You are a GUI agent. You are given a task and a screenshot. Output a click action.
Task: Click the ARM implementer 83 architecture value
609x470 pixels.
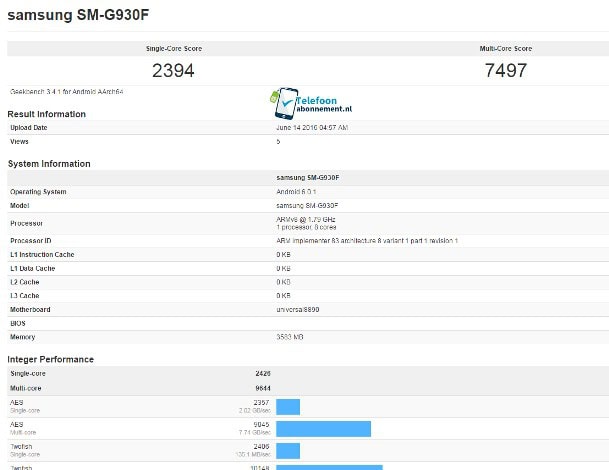[367, 241]
